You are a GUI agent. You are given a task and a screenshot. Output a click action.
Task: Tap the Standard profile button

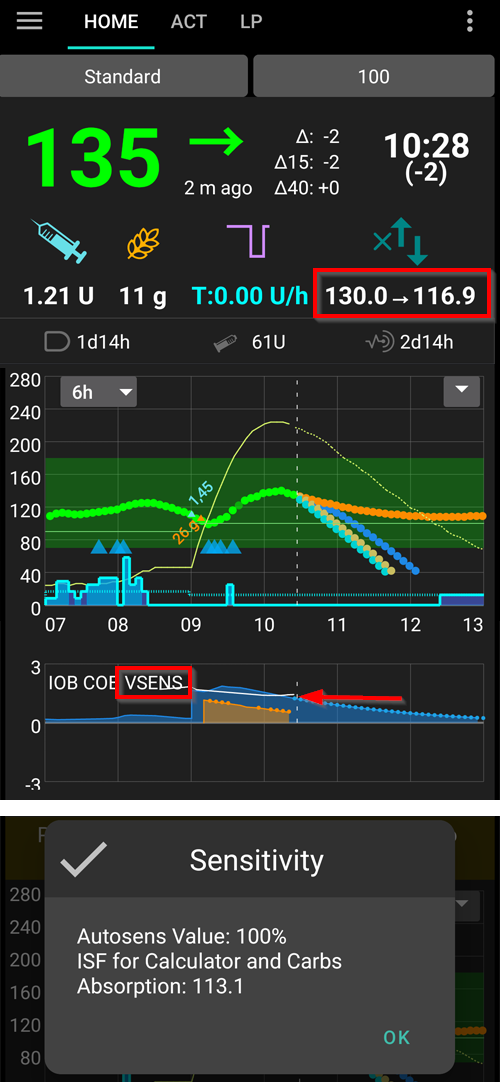pyautogui.click(x=123, y=76)
